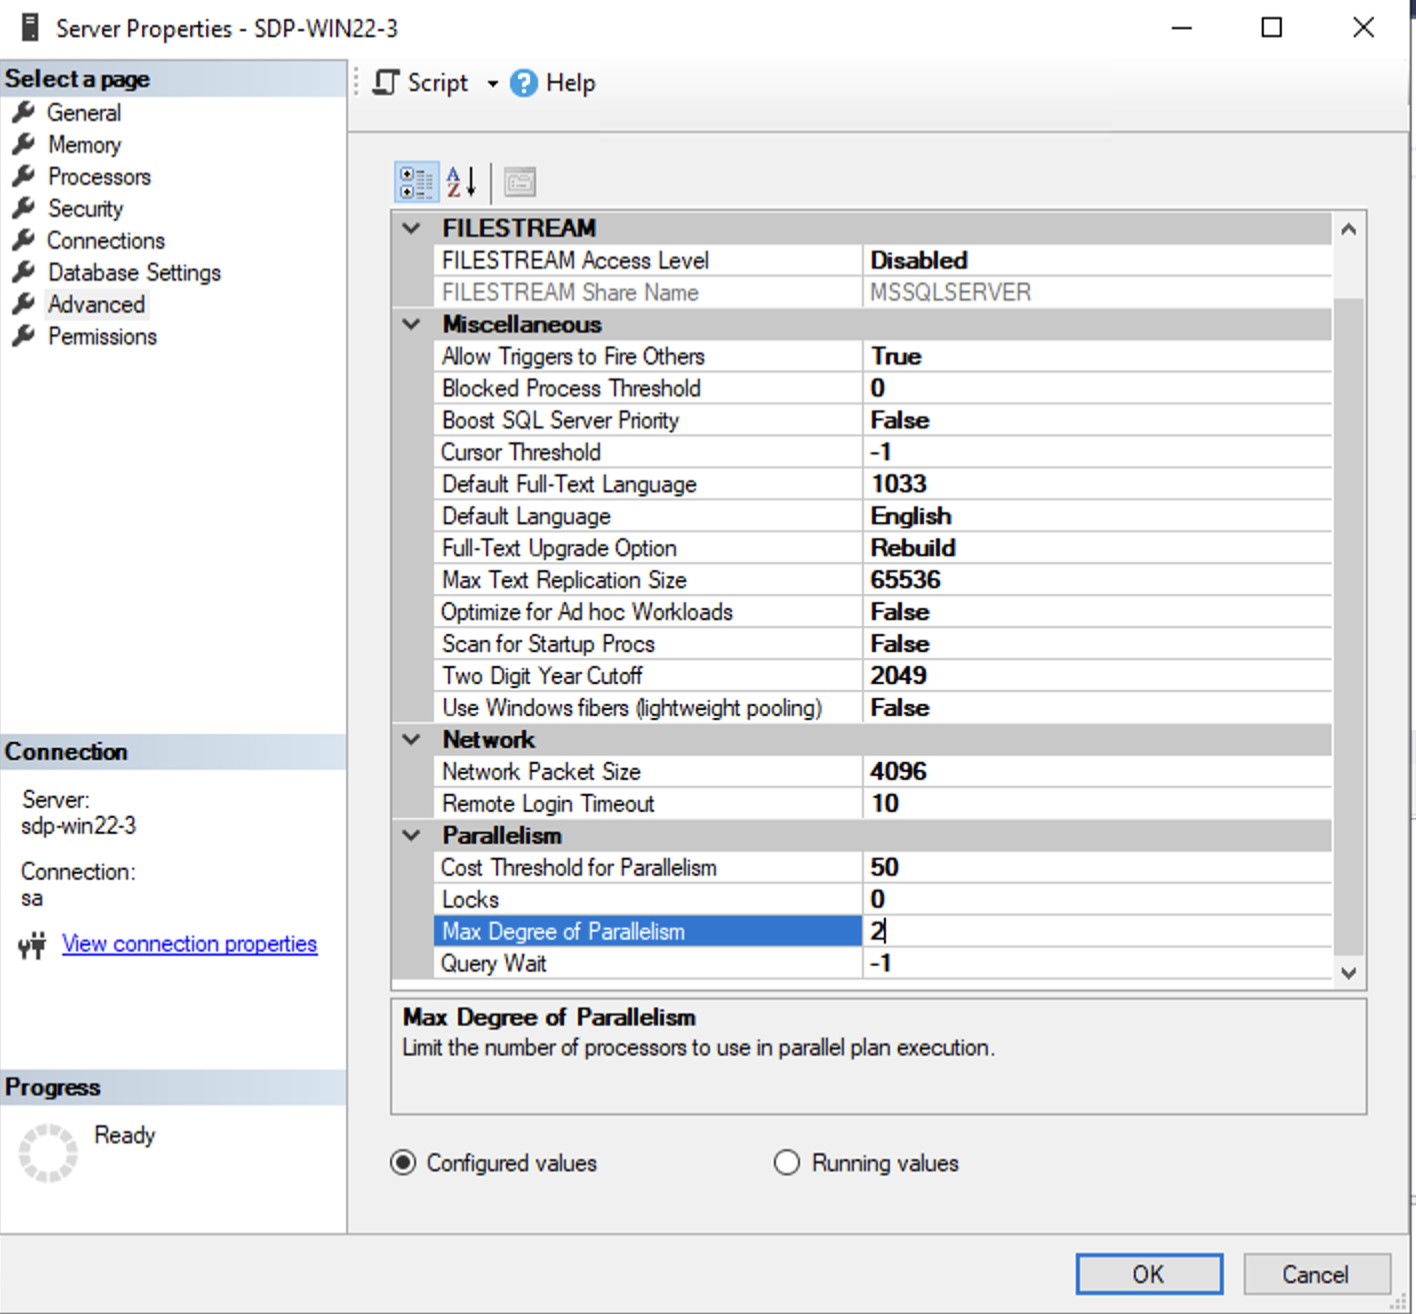Click the Property Pages icon

[520, 182]
